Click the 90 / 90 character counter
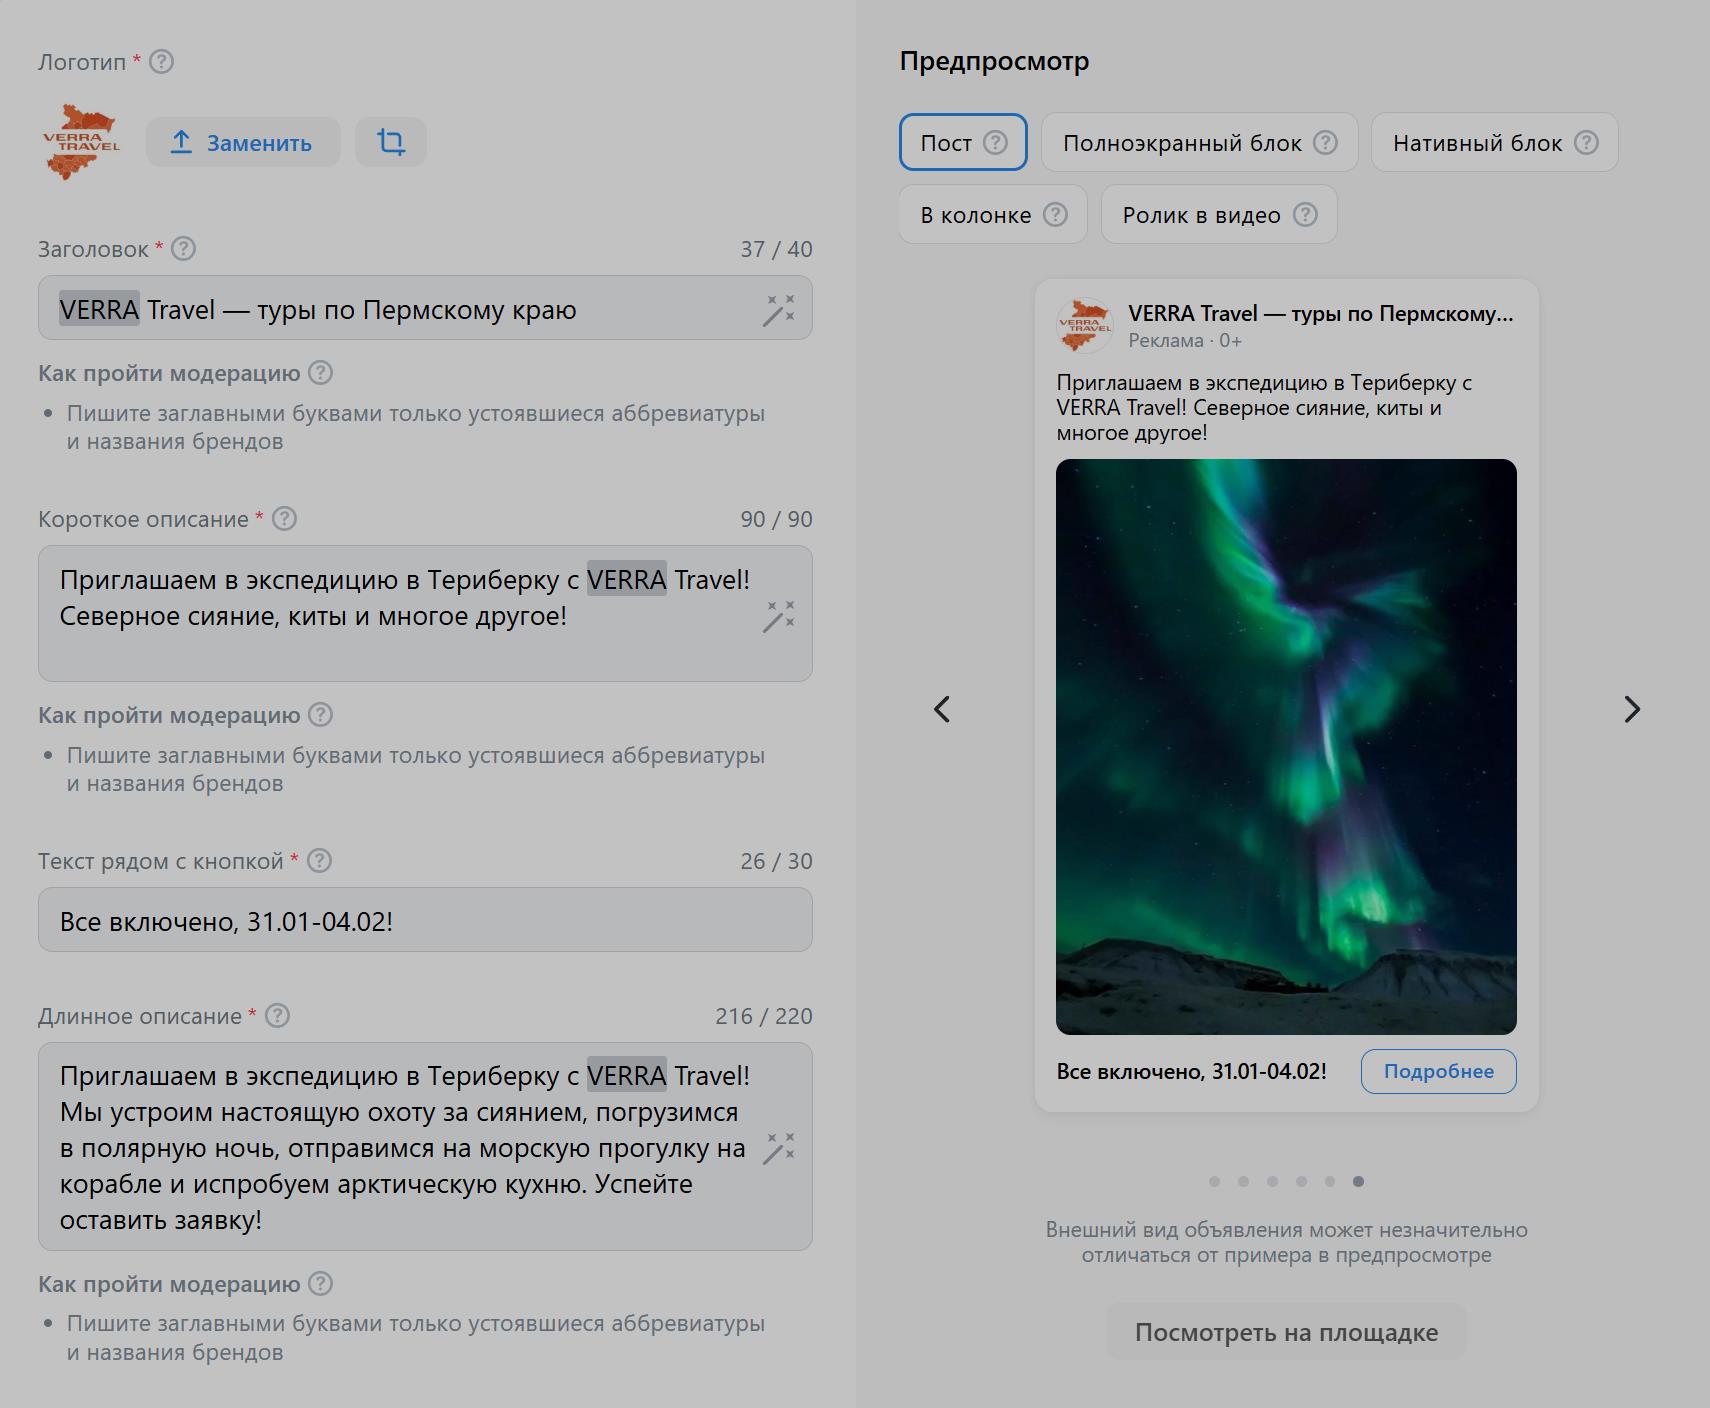1710x1408 pixels. (x=776, y=519)
